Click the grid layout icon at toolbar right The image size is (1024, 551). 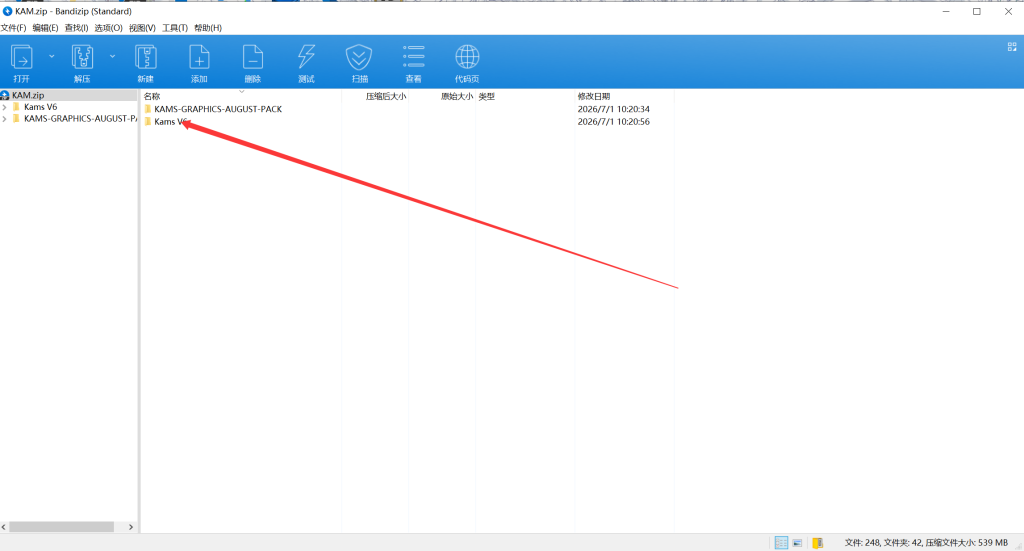tap(1012, 47)
